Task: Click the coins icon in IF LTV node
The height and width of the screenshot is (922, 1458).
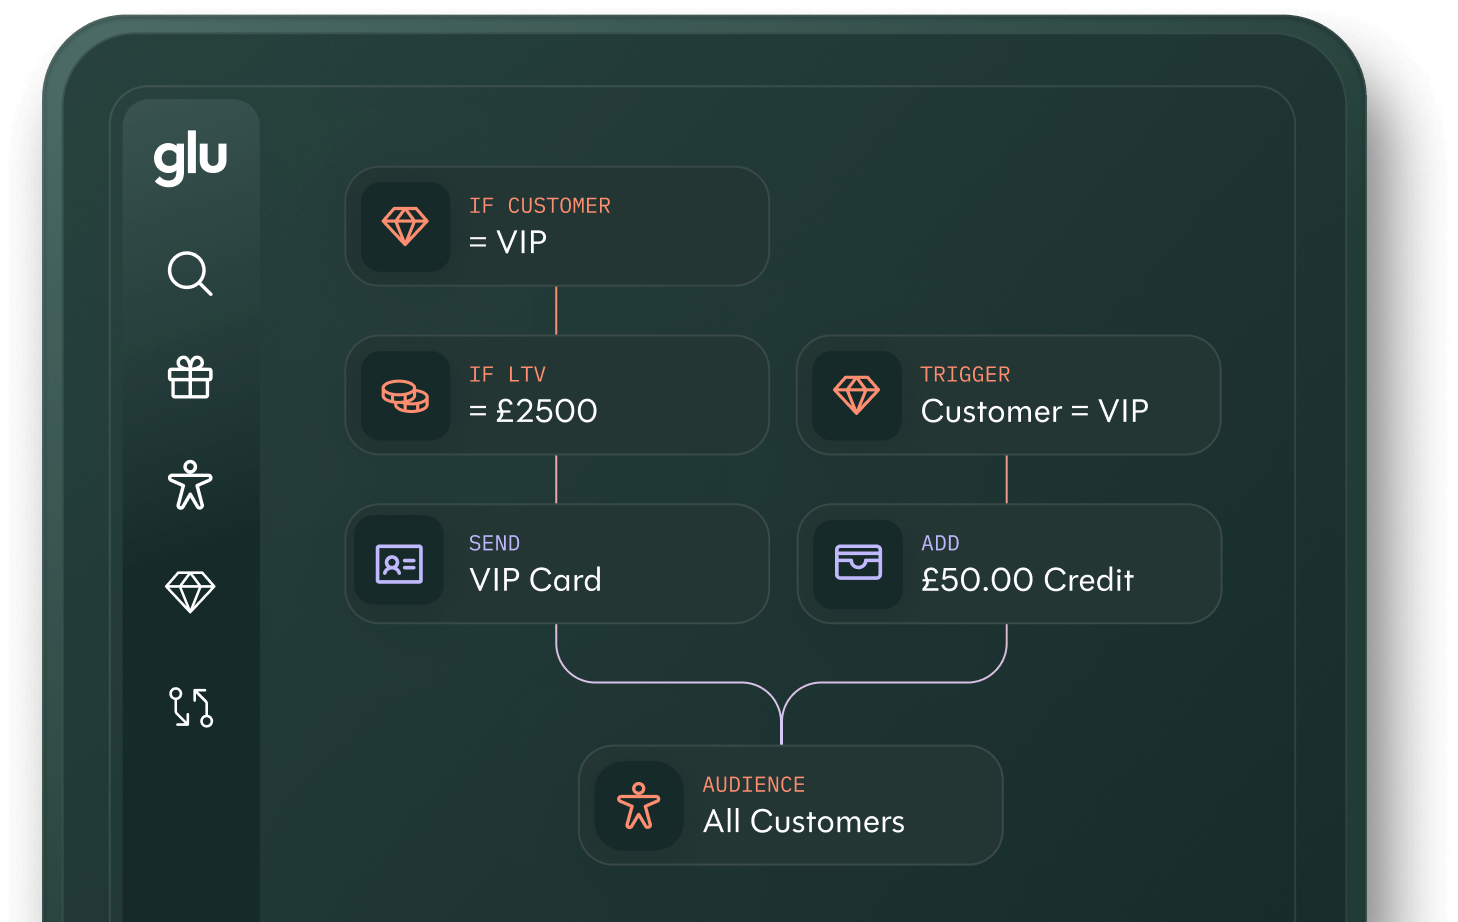Action: (x=405, y=396)
